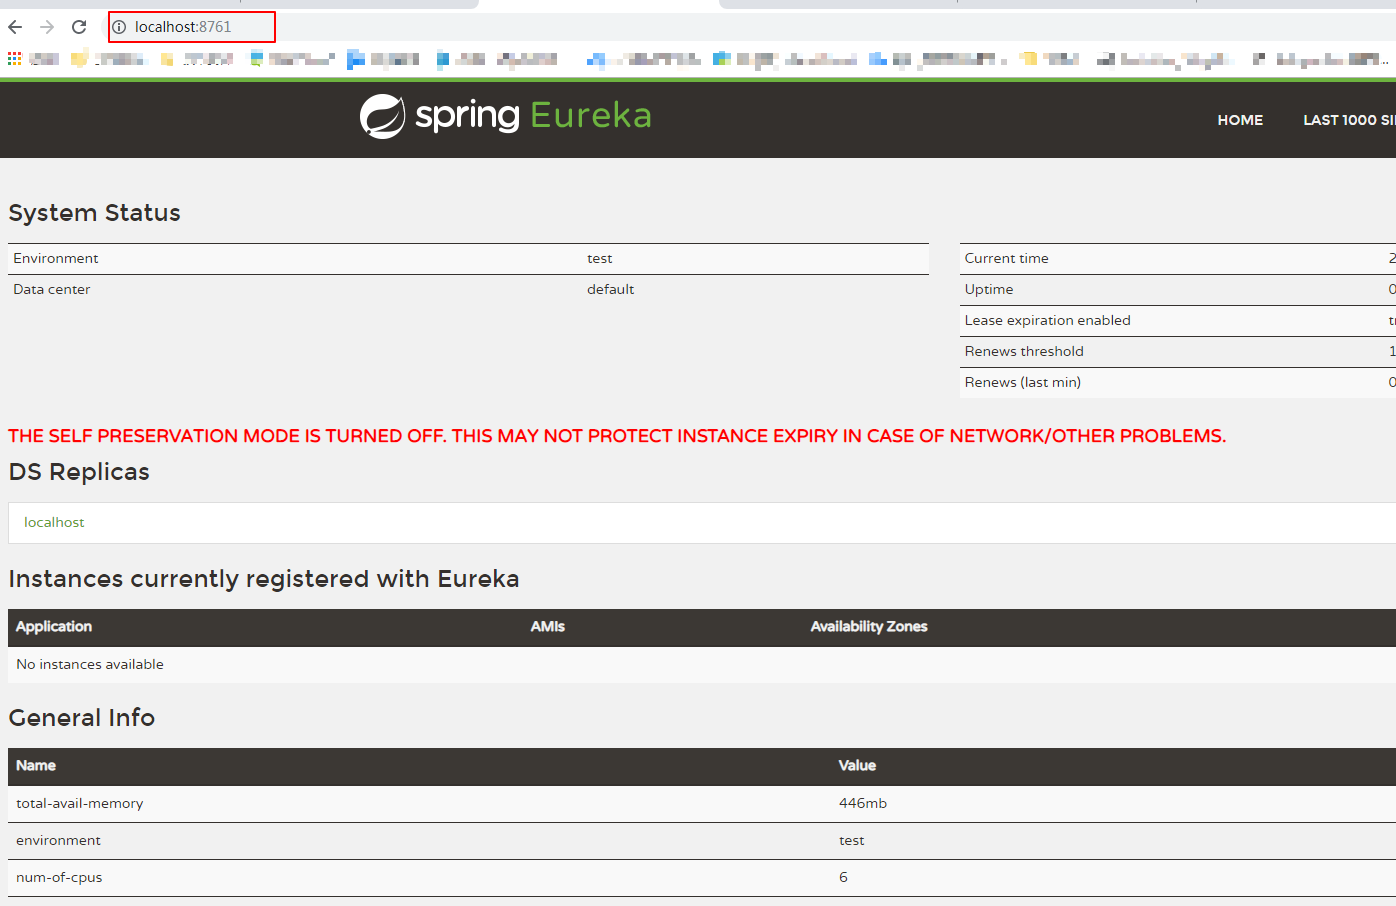The height and width of the screenshot is (906, 1396).
Task: Click the AMIs column header
Action: (547, 626)
